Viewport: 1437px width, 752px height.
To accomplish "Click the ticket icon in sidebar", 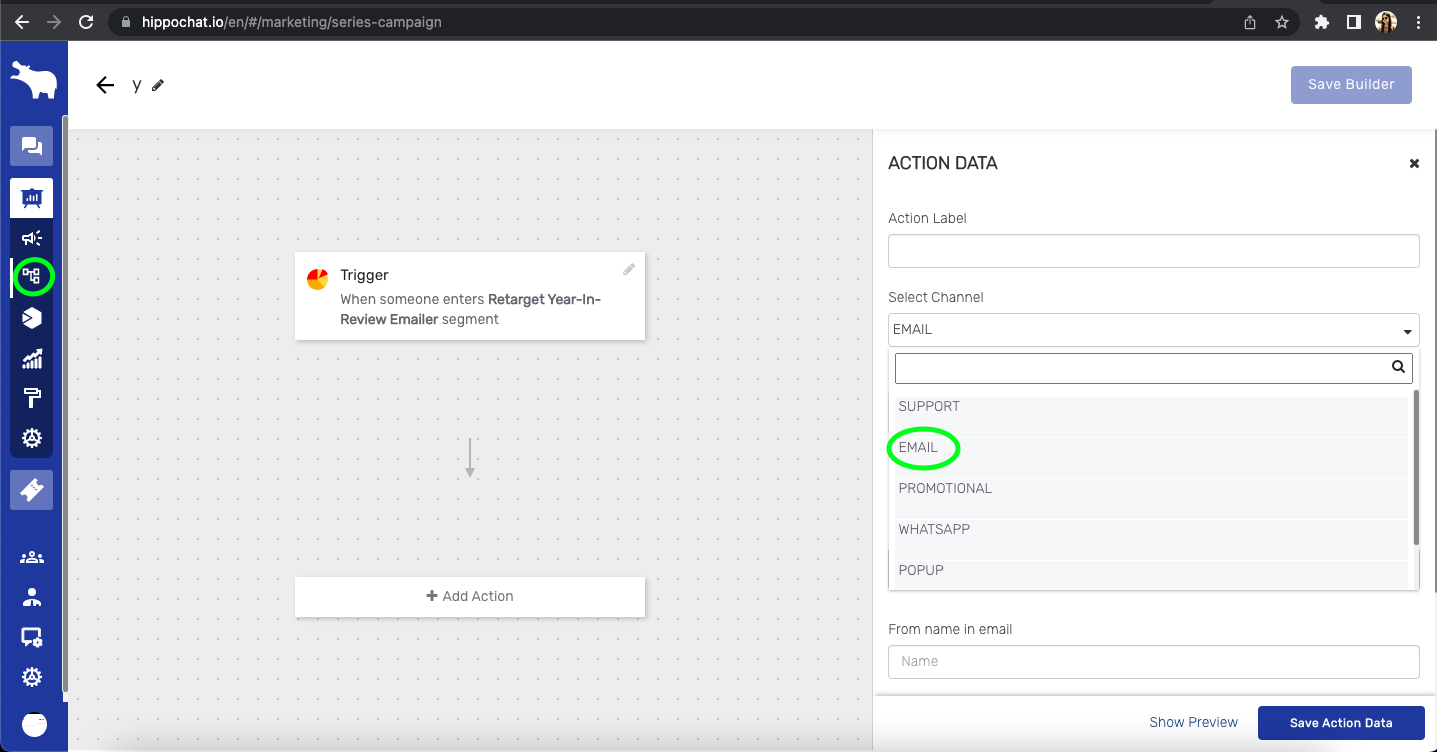I will coord(32,490).
